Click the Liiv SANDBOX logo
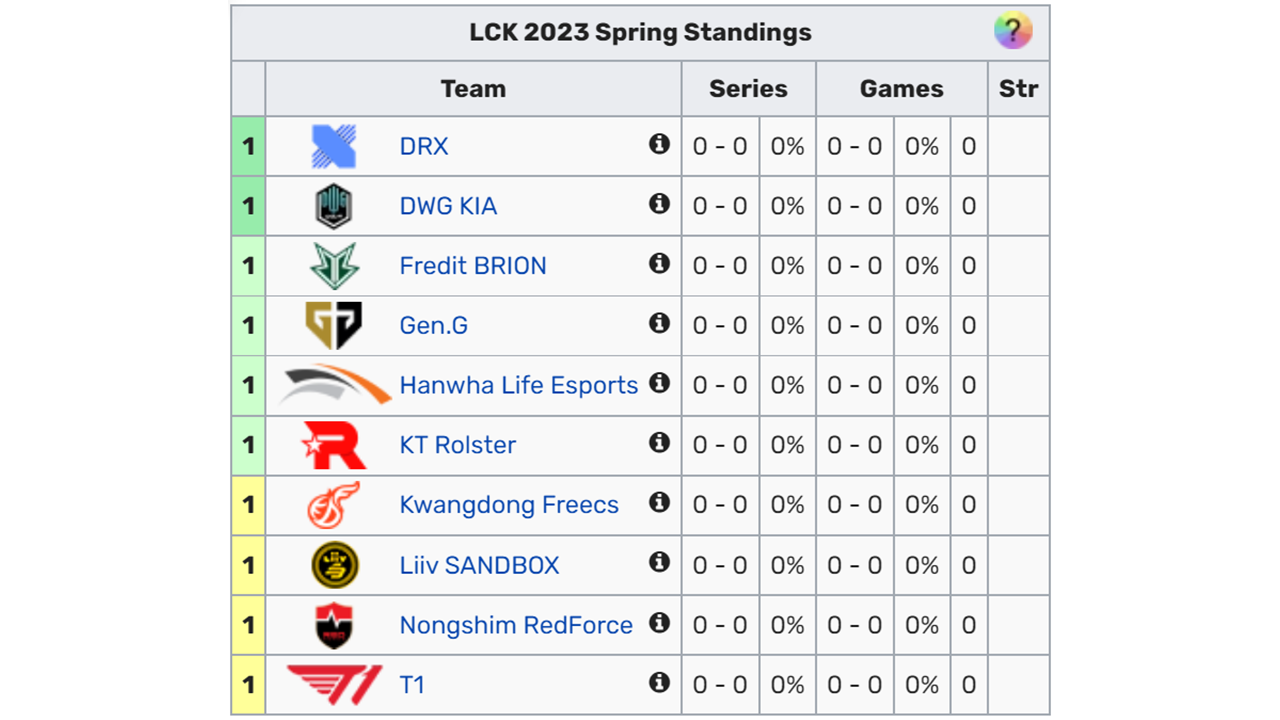This screenshot has height=720, width=1280. (x=333, y=565)
